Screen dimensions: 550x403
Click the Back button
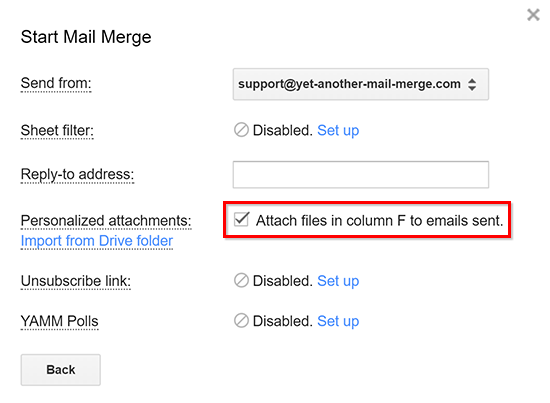coord(61,370)
